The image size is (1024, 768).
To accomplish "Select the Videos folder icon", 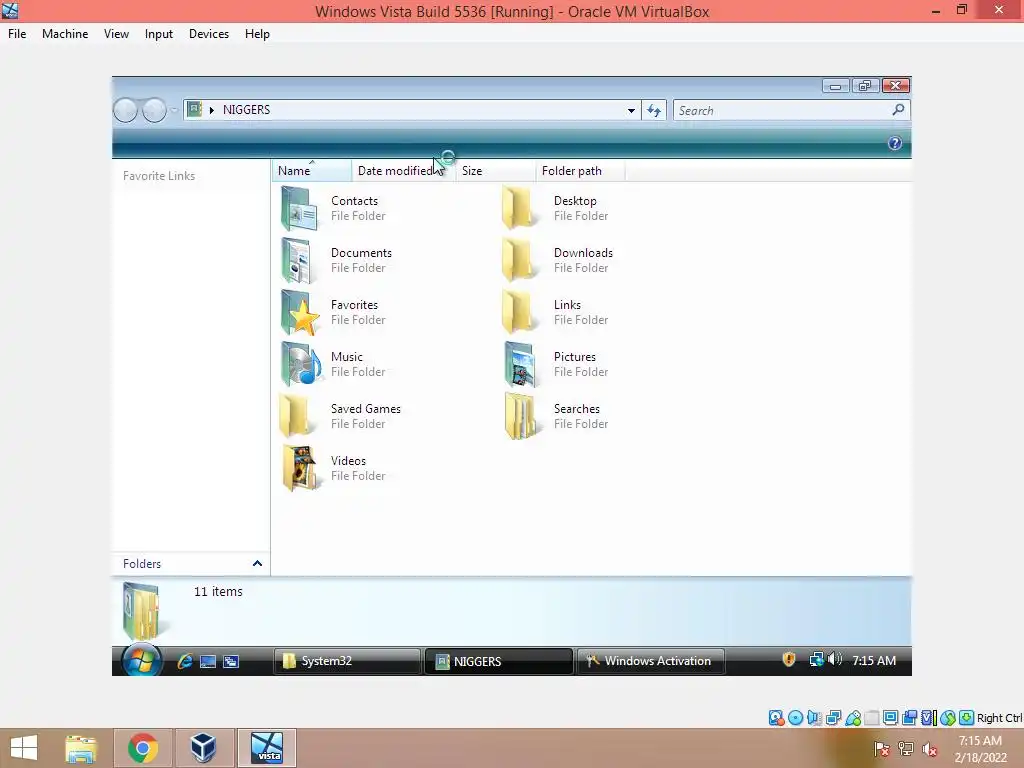I will point(300,468).
